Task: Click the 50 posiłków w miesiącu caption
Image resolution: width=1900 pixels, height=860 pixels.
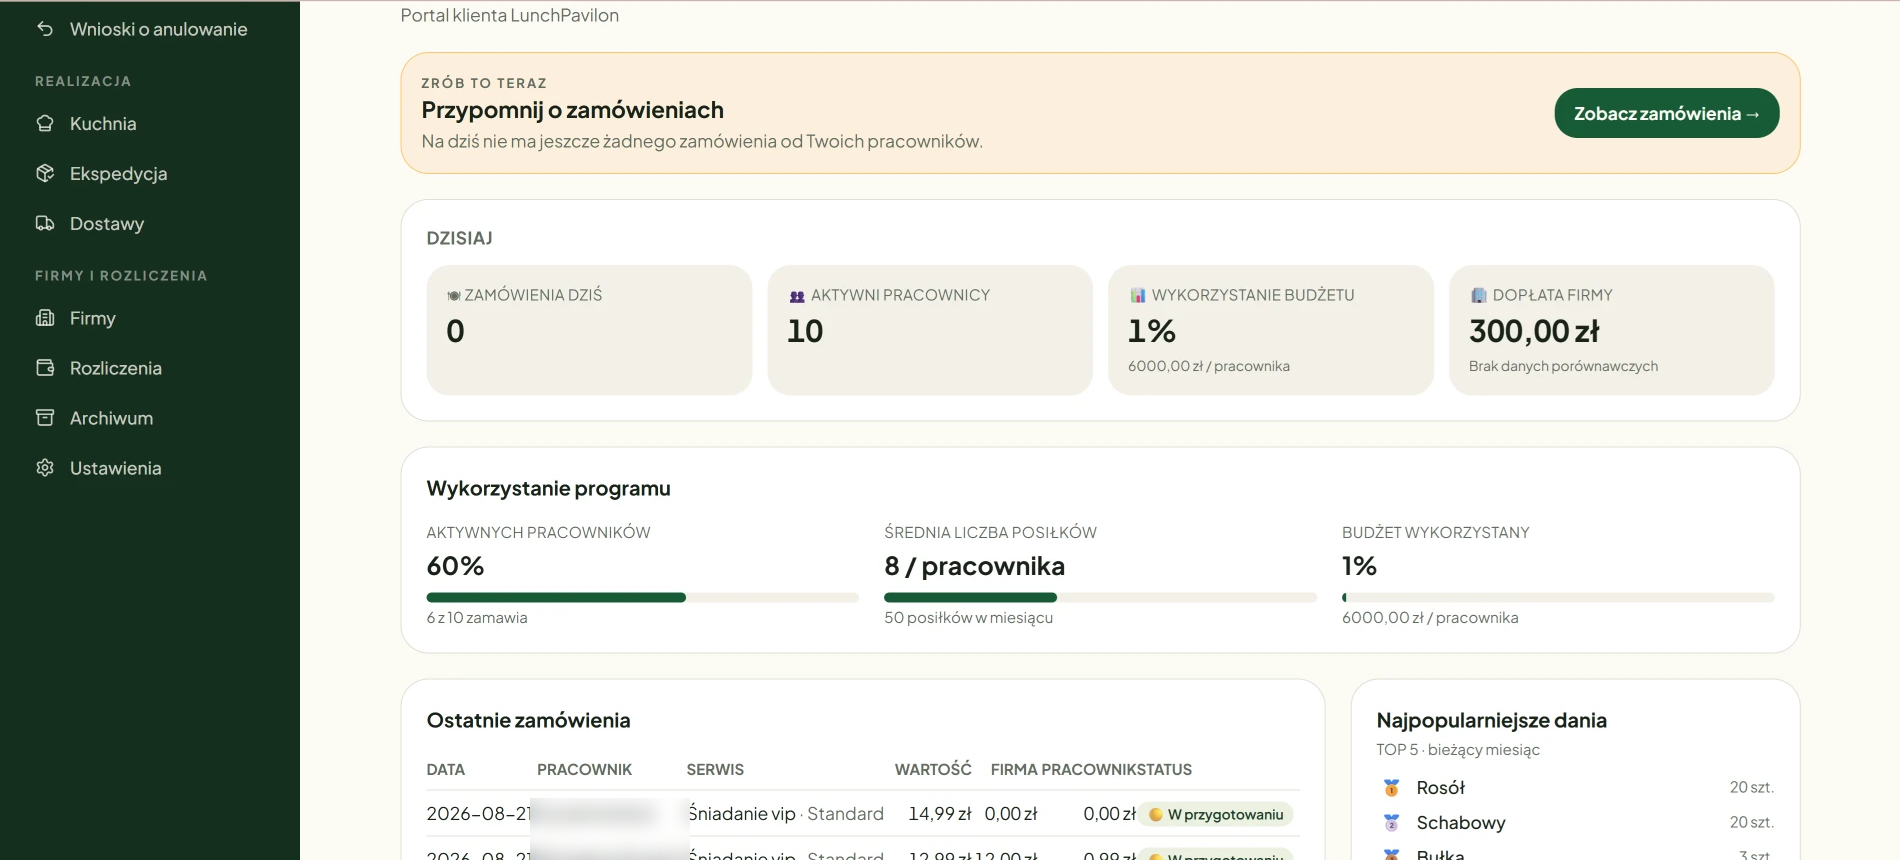Action: pos(968,618)
